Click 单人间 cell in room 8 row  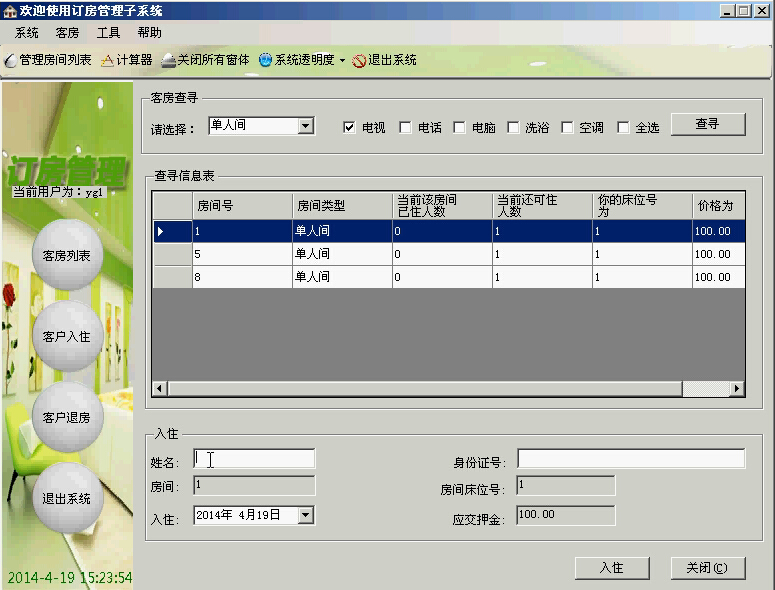click(342, 277)
